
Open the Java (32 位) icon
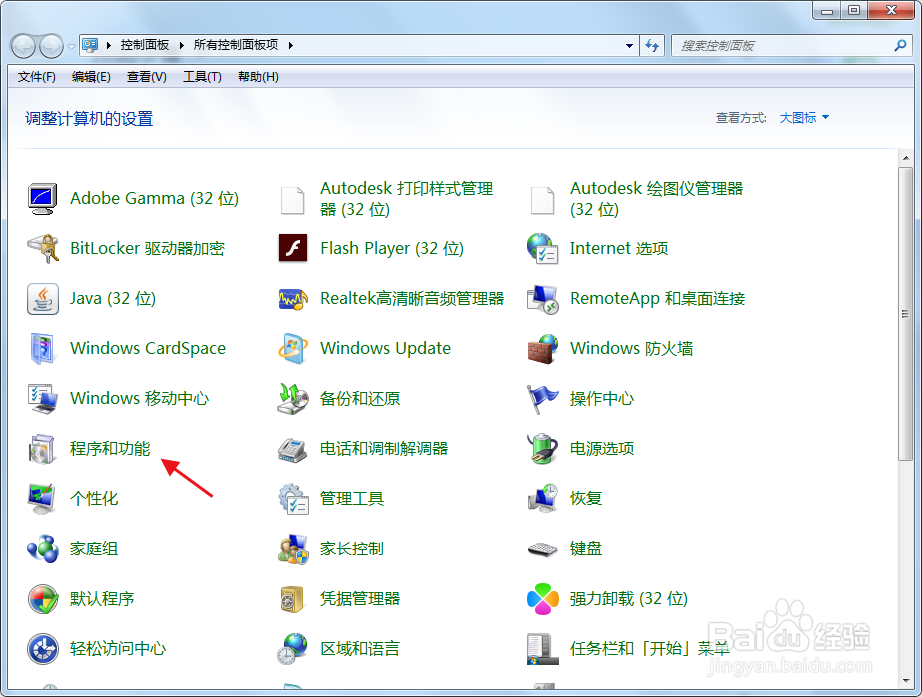(x=42, y=299)
